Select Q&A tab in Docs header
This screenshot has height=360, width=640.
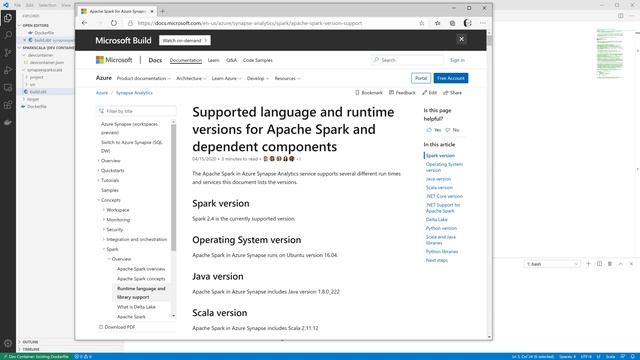tap(231, 60)
